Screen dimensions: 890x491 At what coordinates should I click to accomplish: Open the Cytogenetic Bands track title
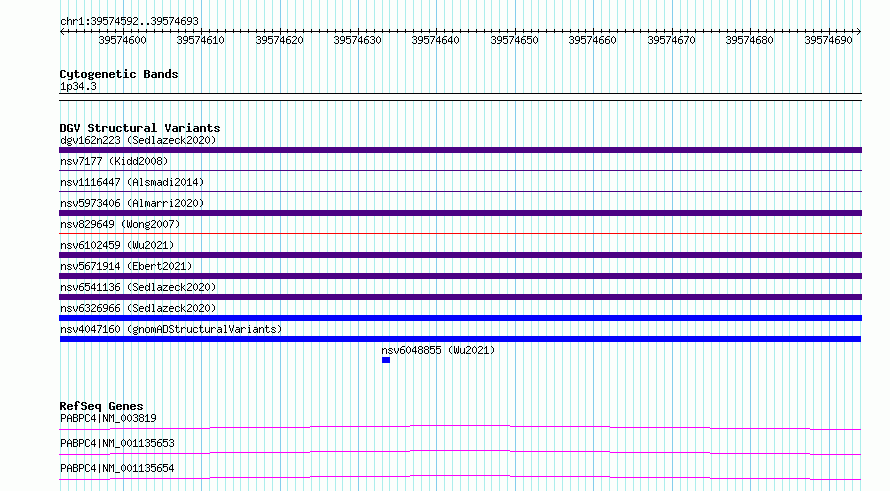pyautogui.click(x=119, y=74)
